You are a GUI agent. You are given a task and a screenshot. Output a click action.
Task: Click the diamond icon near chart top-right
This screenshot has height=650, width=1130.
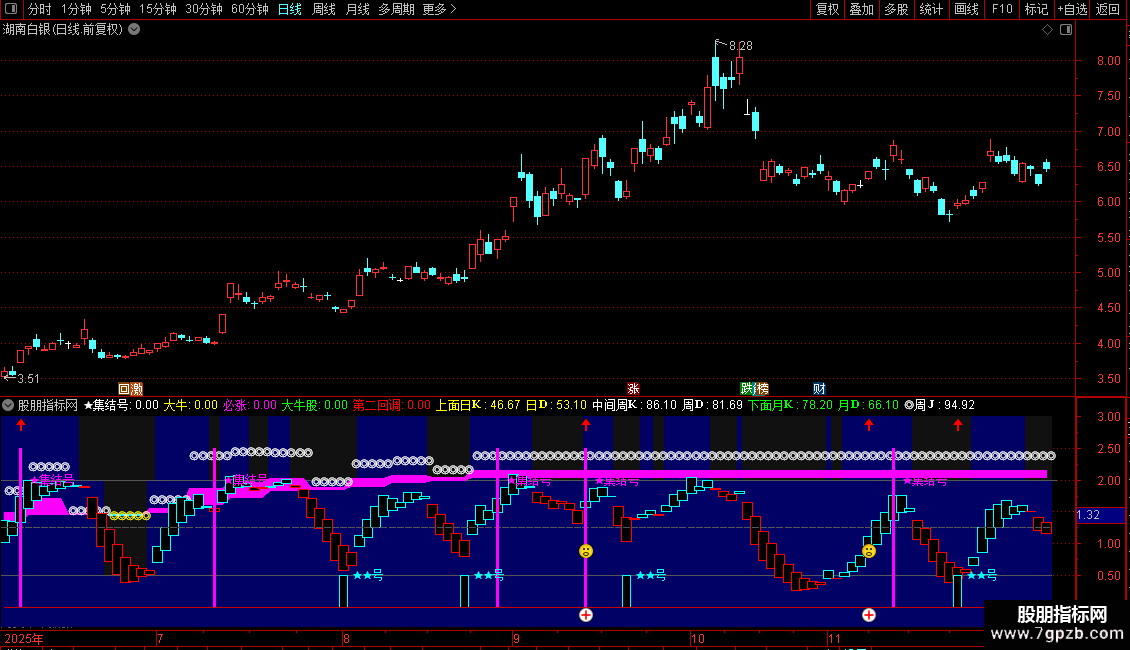[x=1047, y=30]
